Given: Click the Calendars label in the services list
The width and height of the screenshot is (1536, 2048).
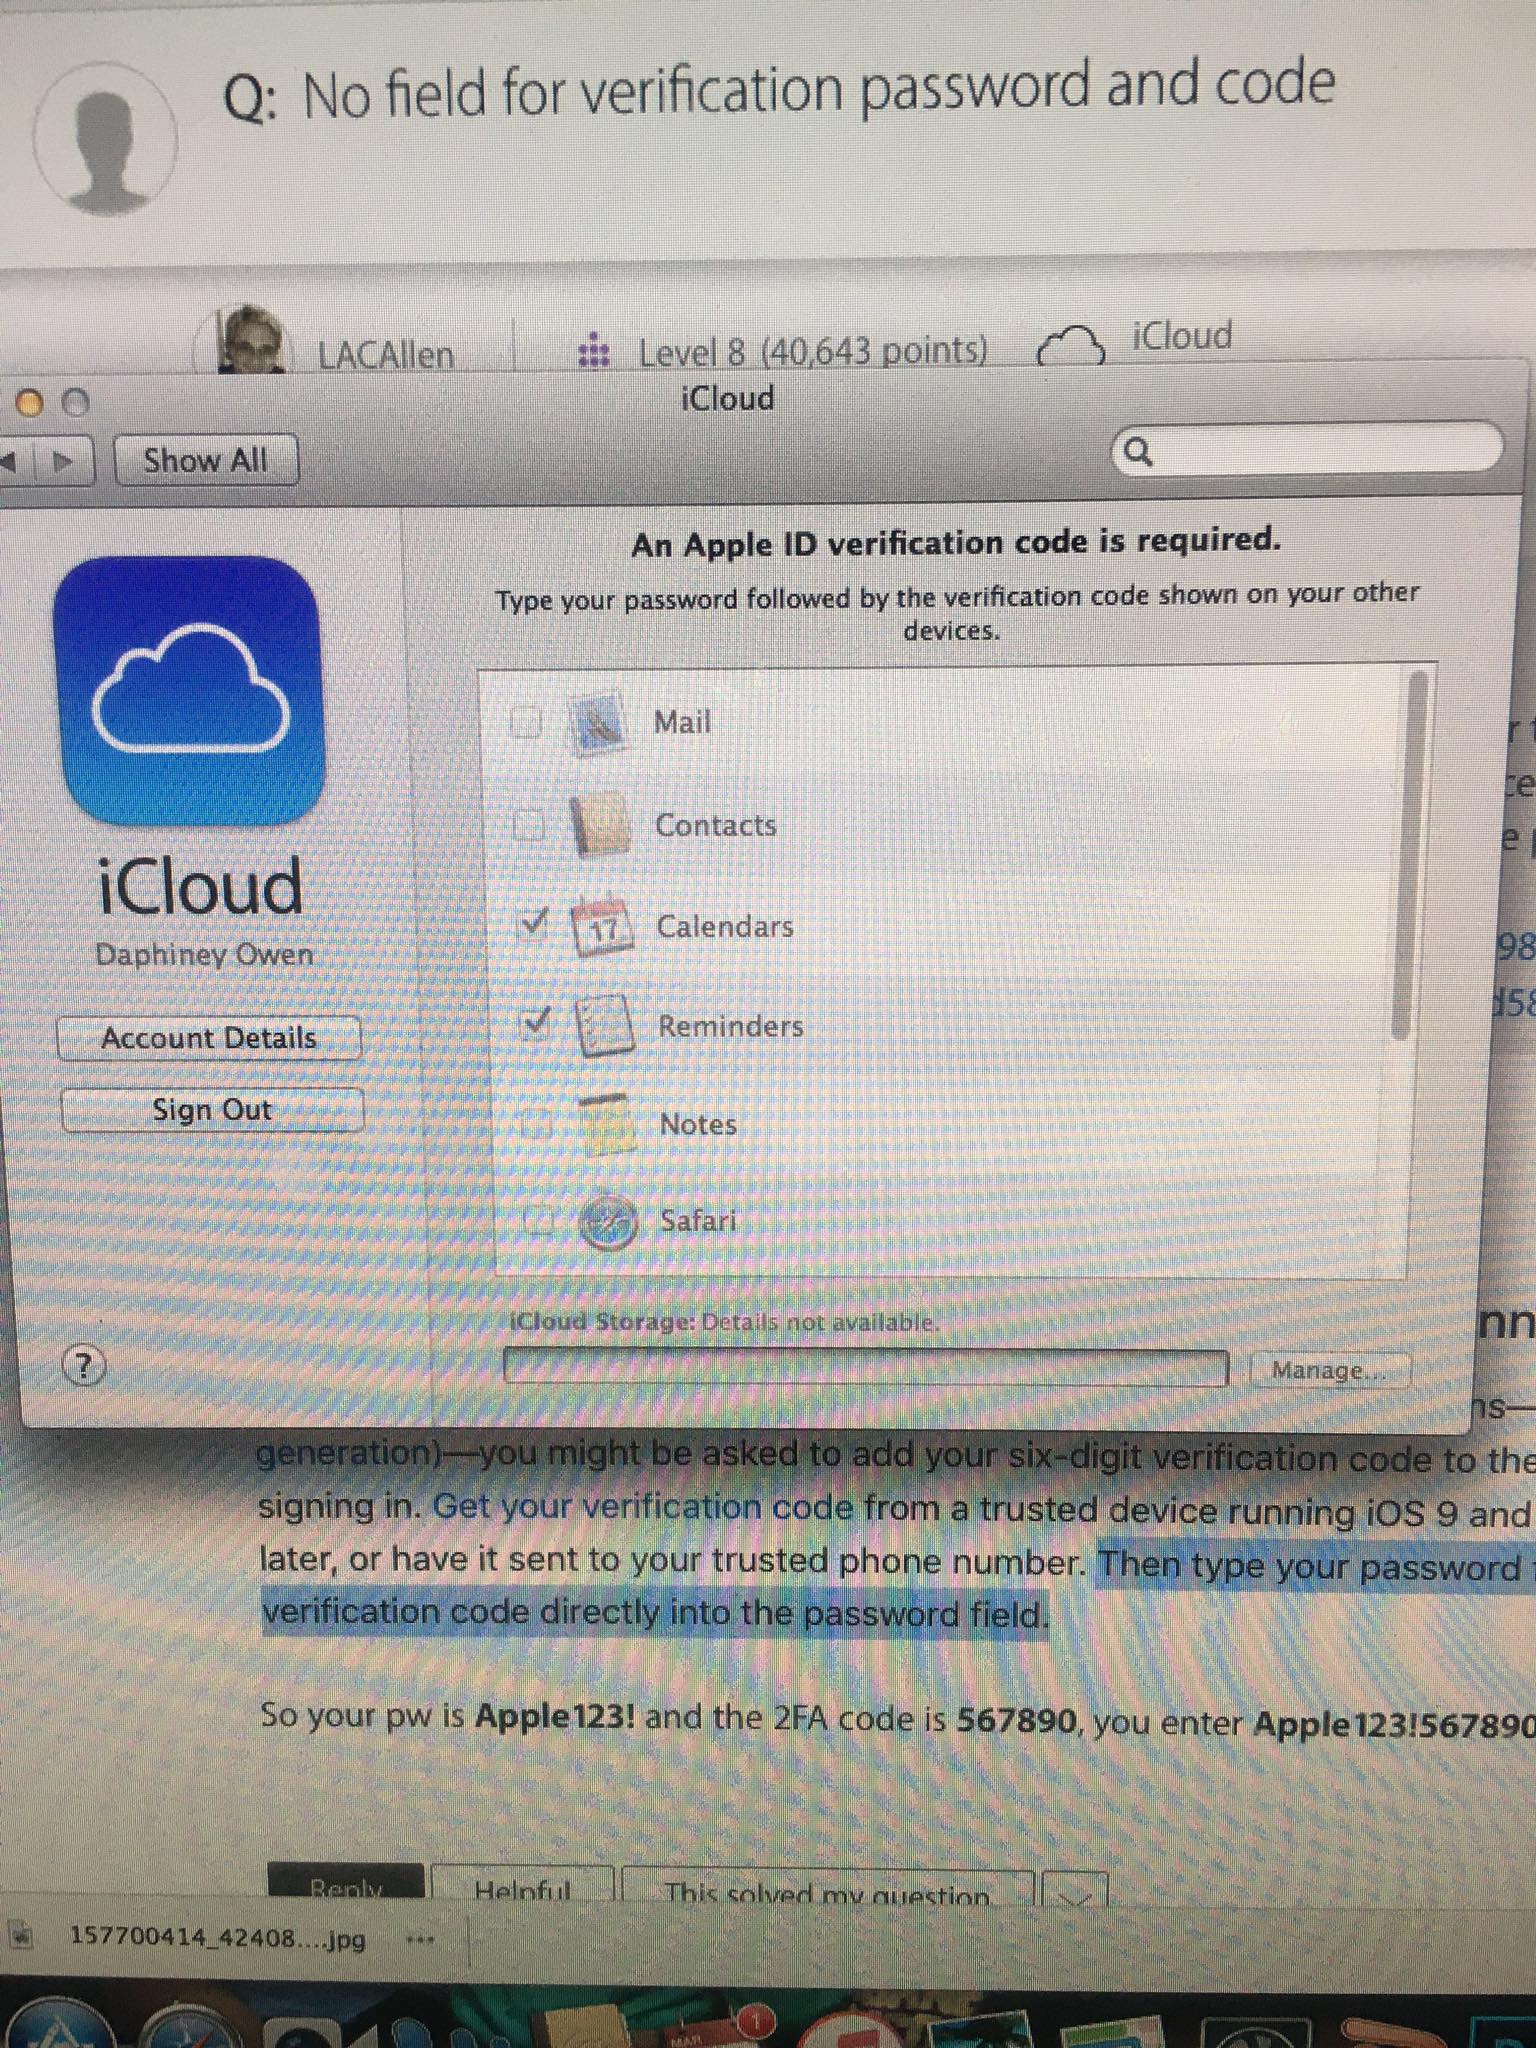Looking at the screenshot, I should 725,926.
